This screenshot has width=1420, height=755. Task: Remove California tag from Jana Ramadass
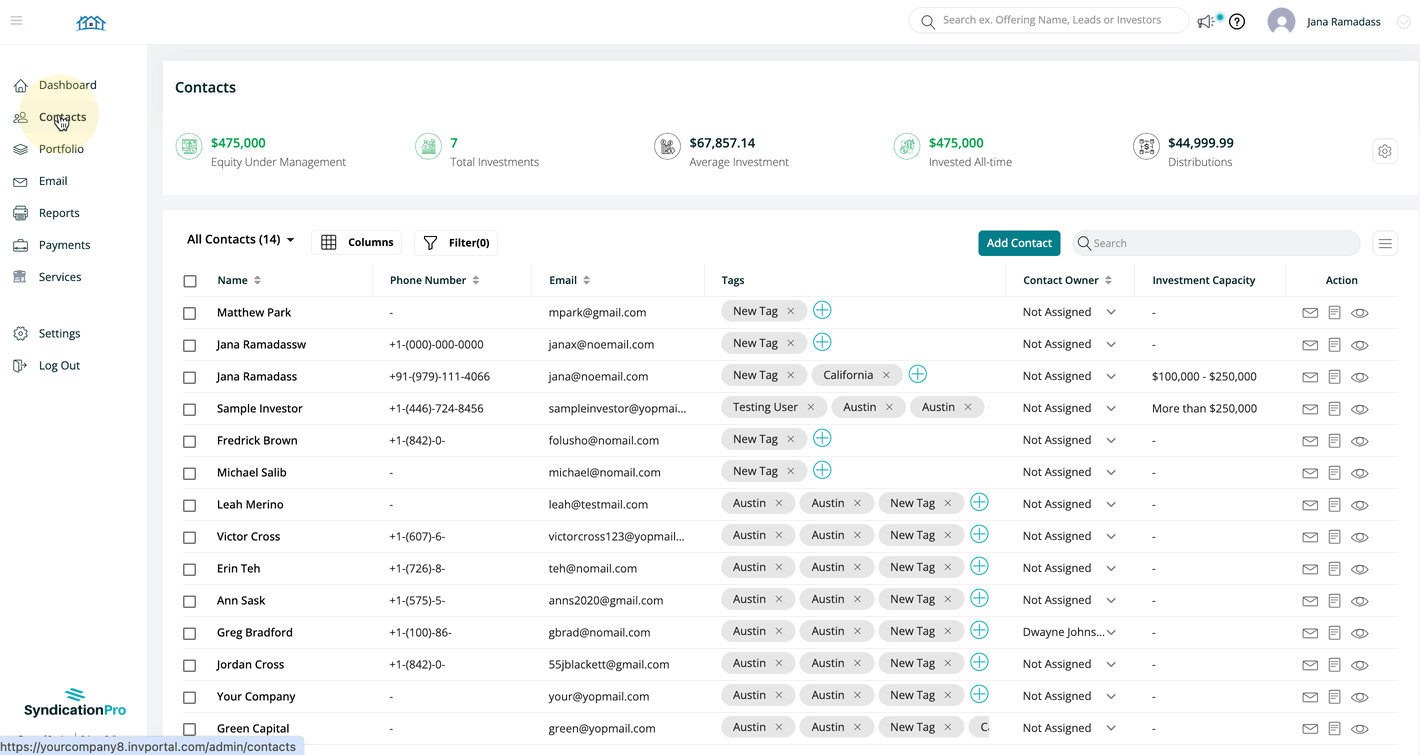click(886, 375)
